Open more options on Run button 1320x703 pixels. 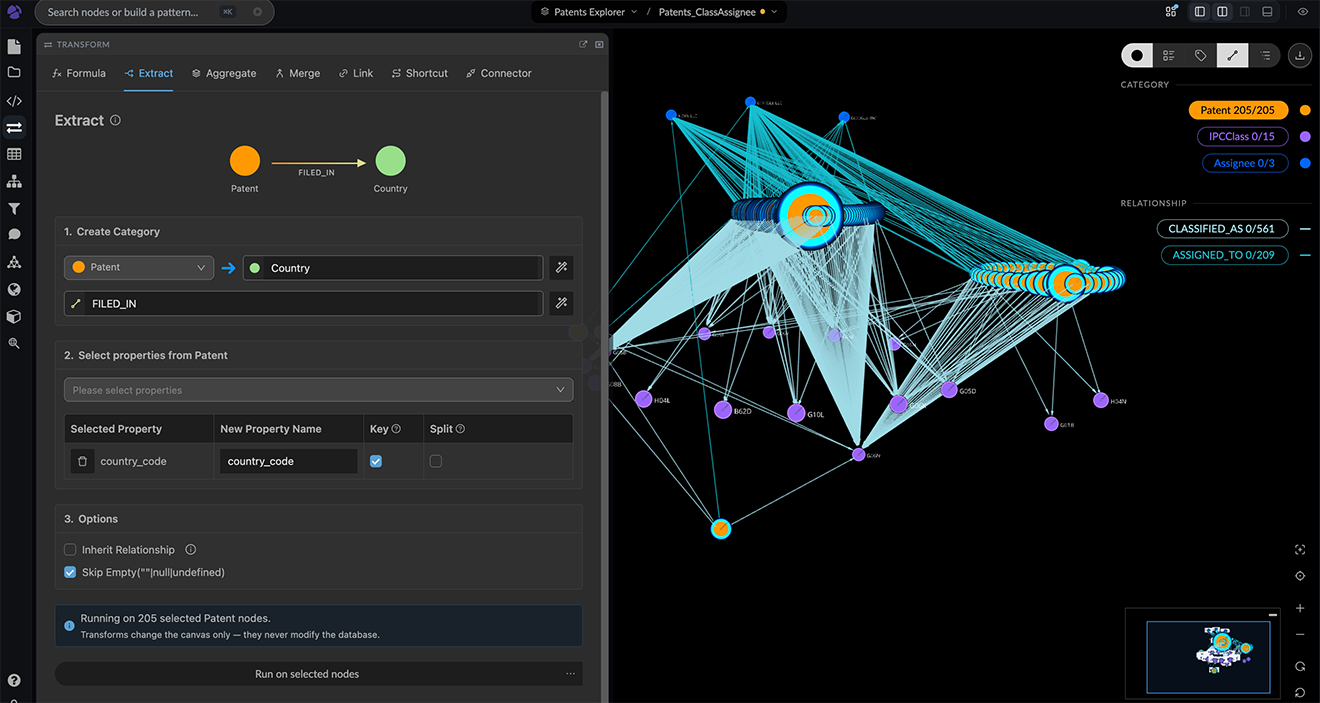point(570,674)
